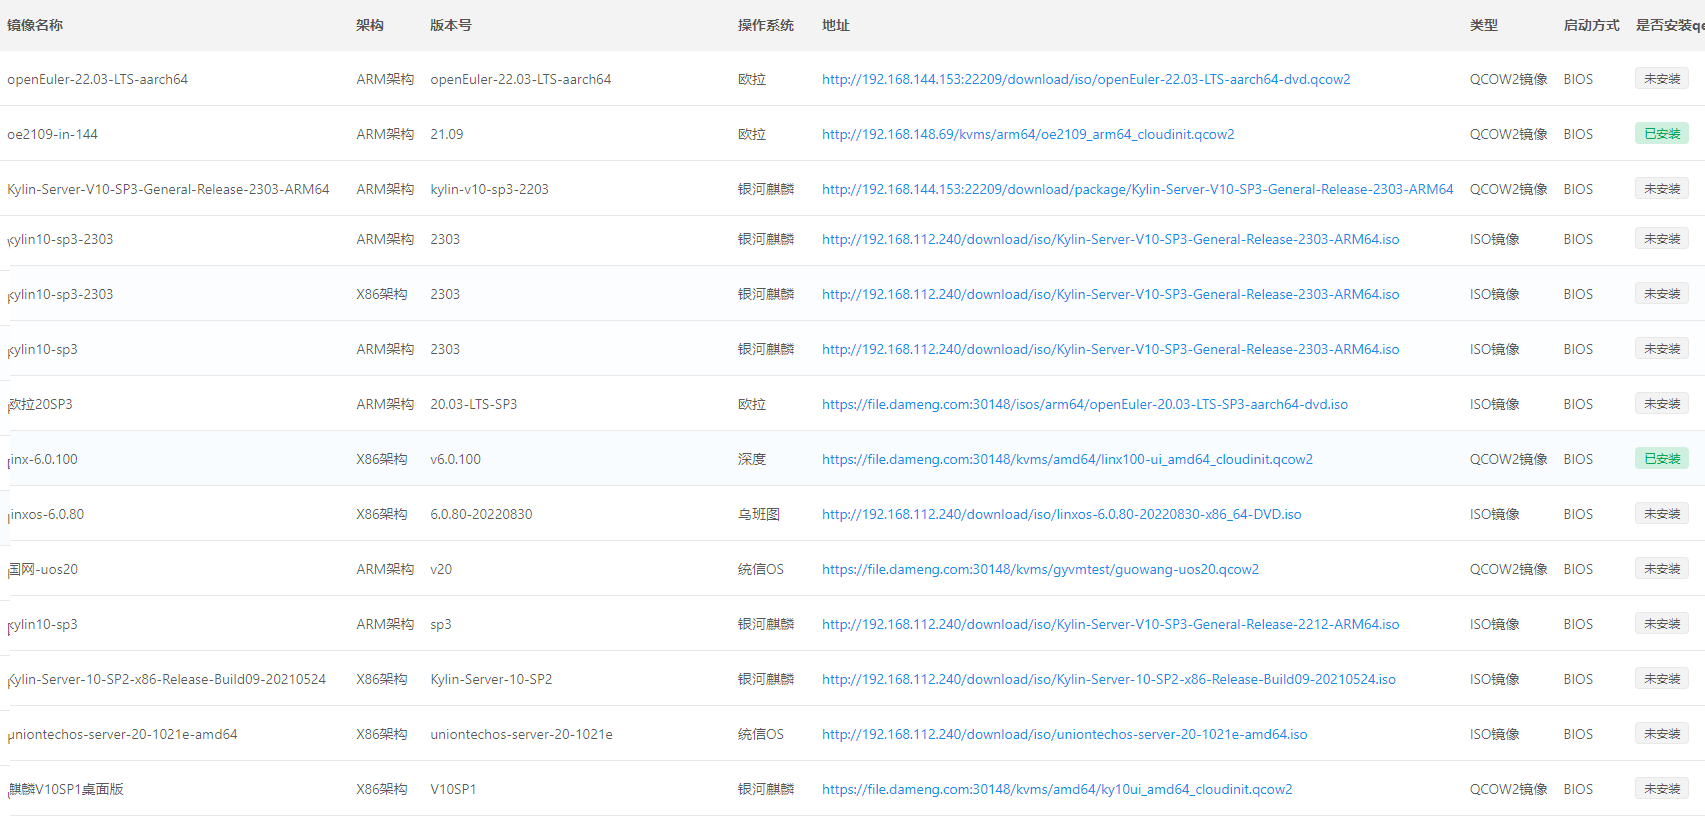Click the 架构 column header

click(370, 25)
